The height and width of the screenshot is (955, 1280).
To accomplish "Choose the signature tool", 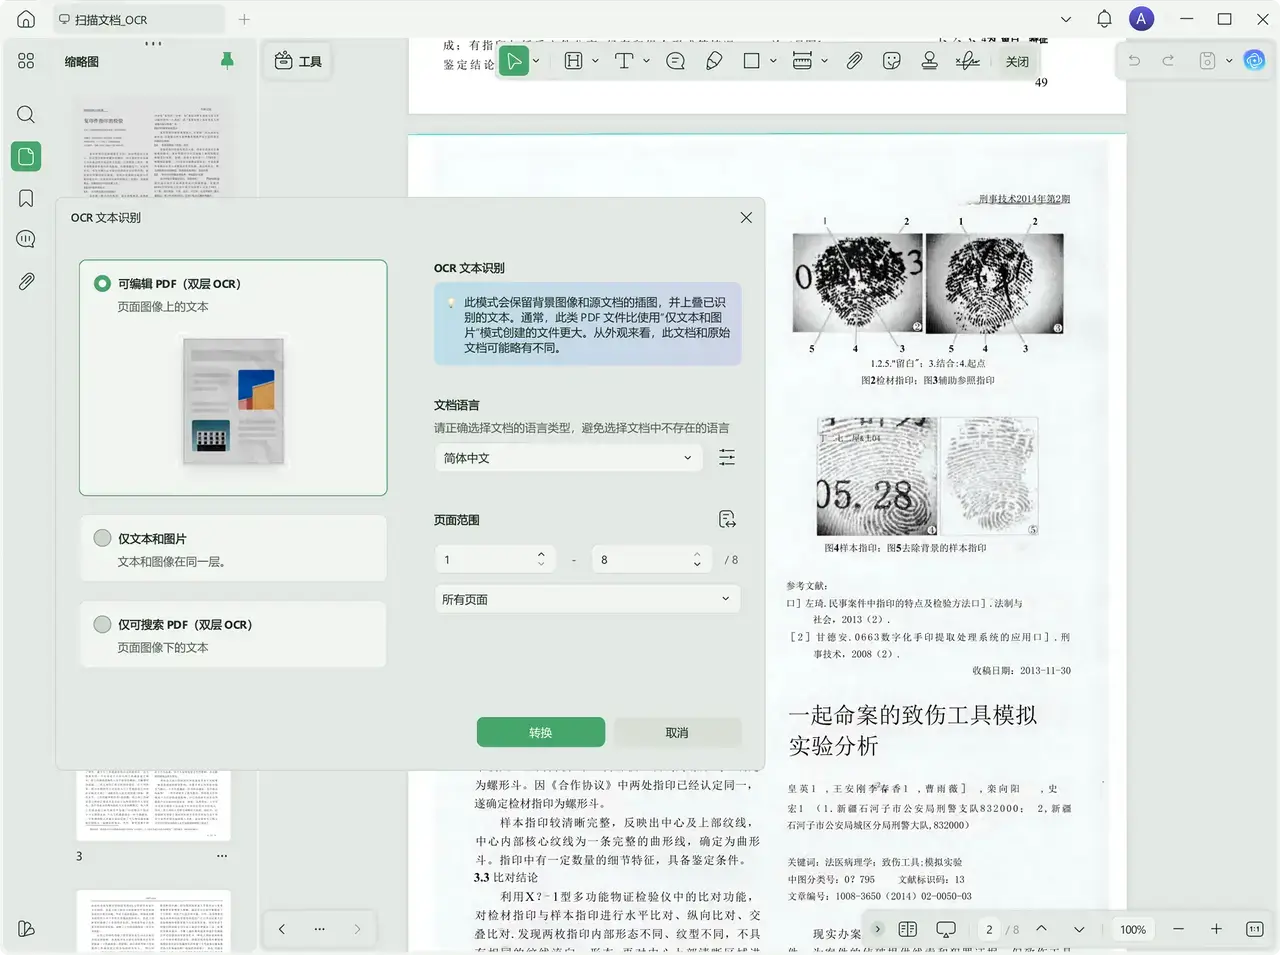I will tap(966, 60).
